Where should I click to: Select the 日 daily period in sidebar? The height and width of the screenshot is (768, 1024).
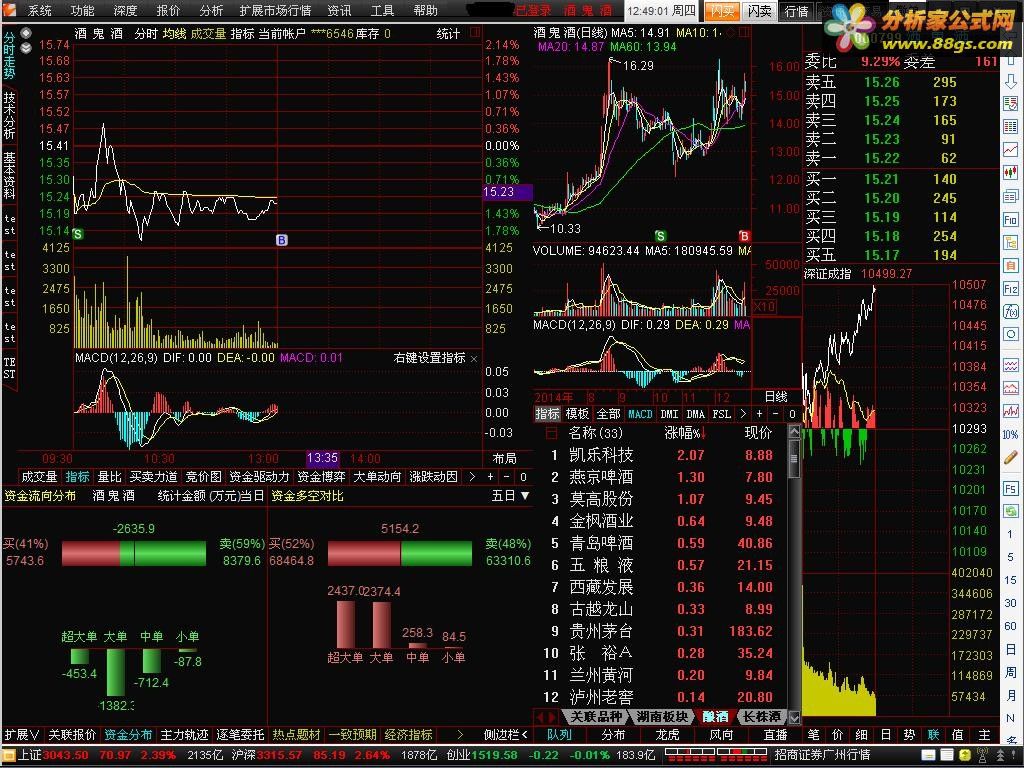(x=1010, y=649)
